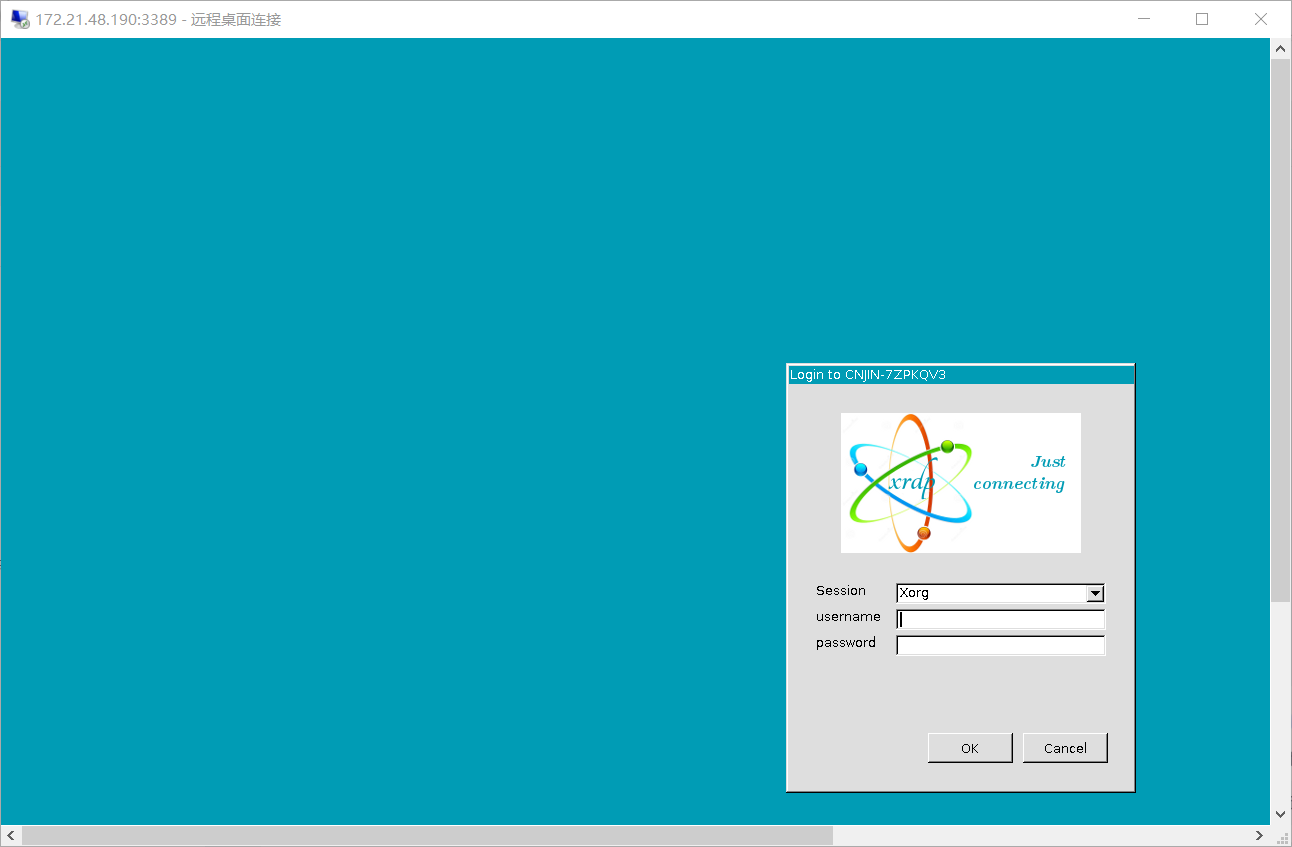Maximize the Remote Desktop window

1202,19
